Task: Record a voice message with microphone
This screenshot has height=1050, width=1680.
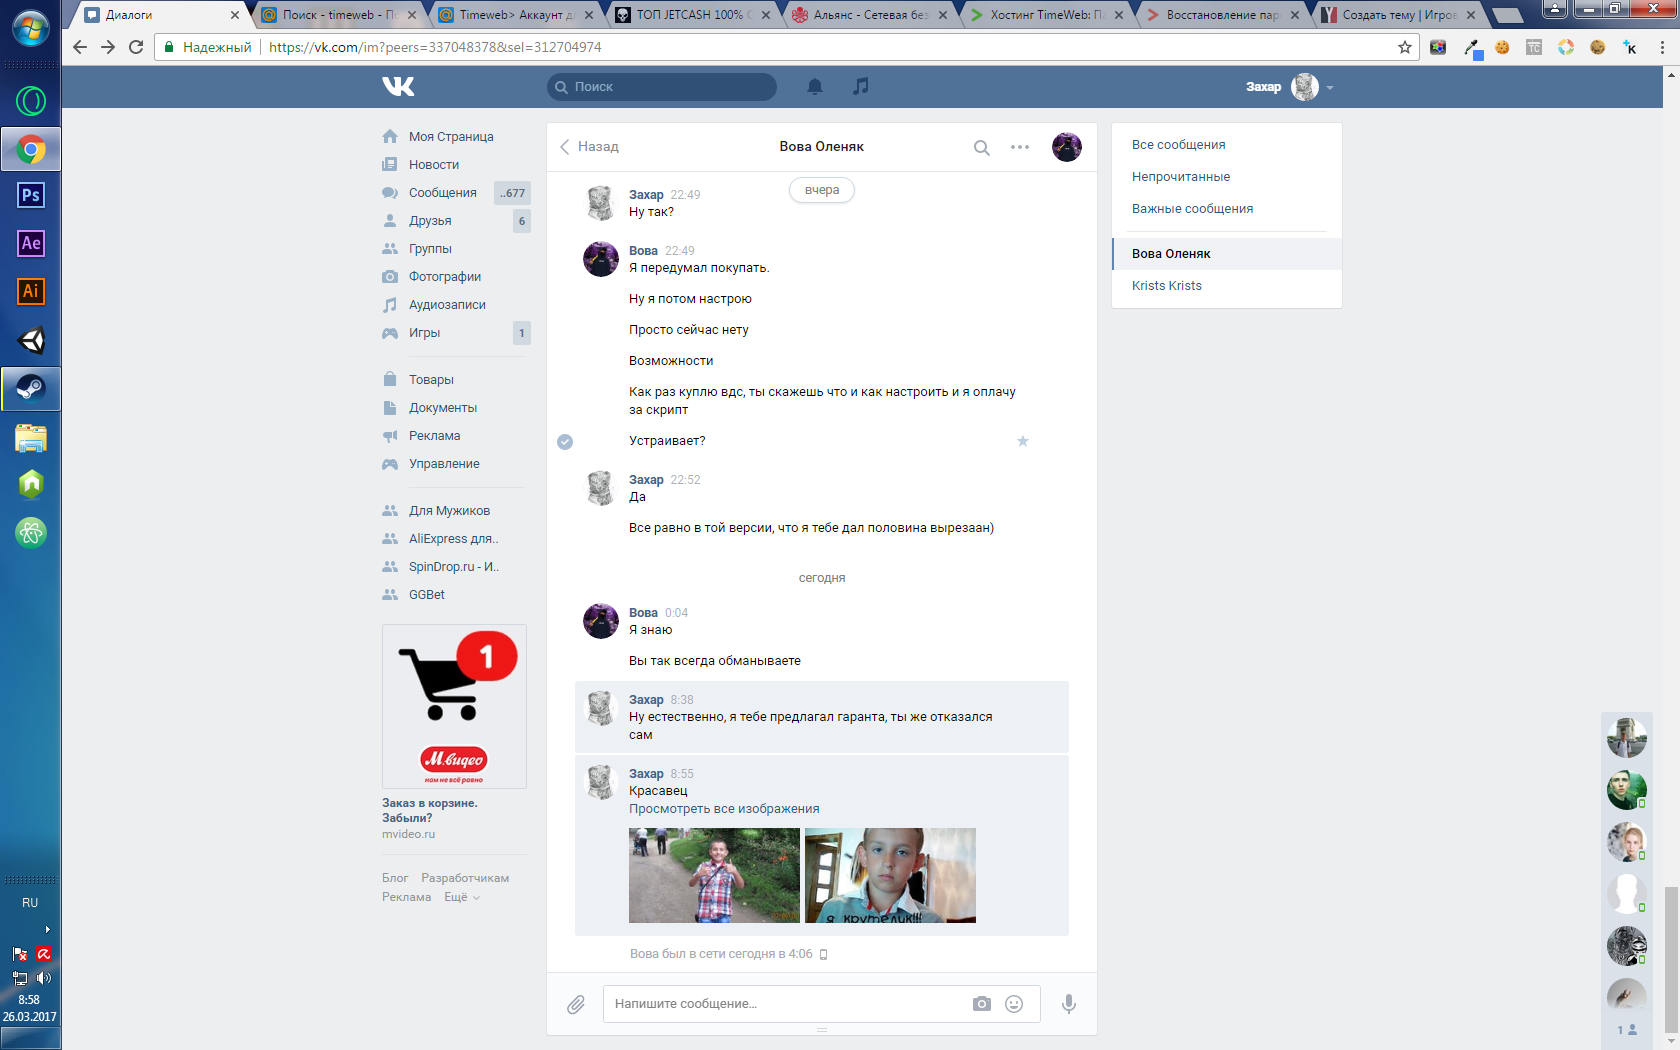Action: [1068, 1004]
